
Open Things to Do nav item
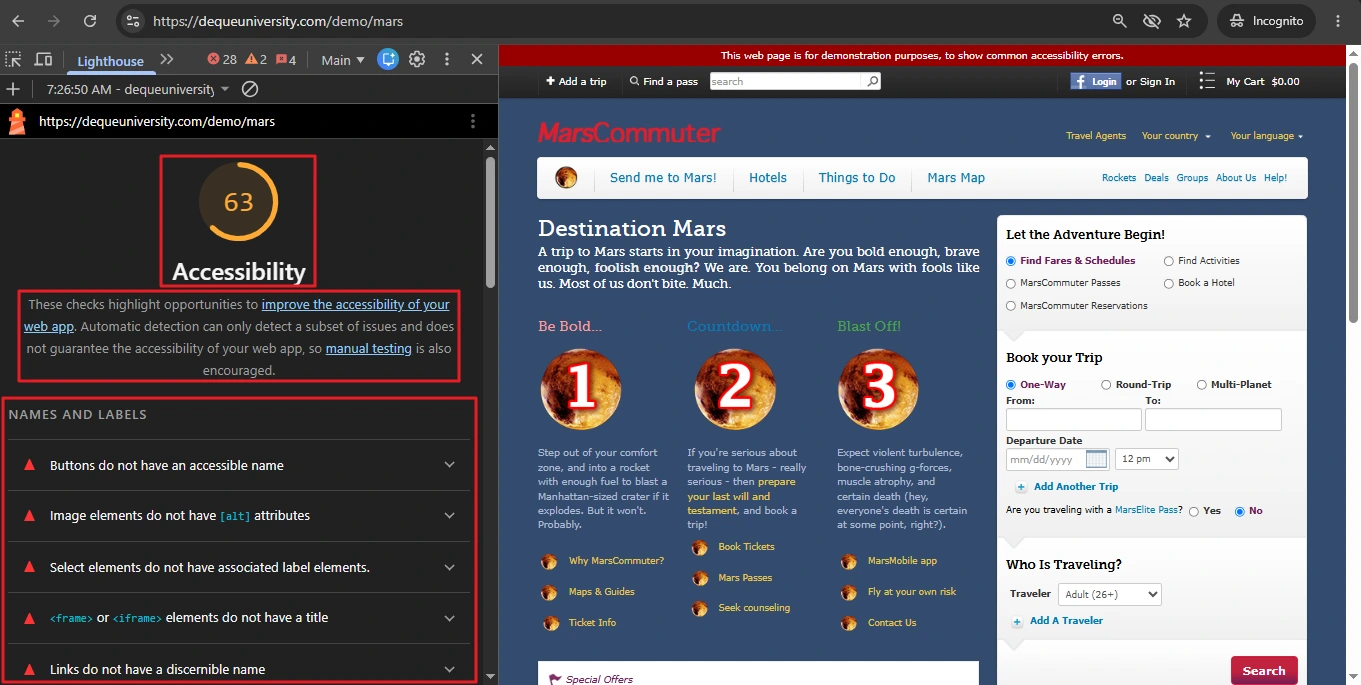pyautogui.click(x=857, y=178)
